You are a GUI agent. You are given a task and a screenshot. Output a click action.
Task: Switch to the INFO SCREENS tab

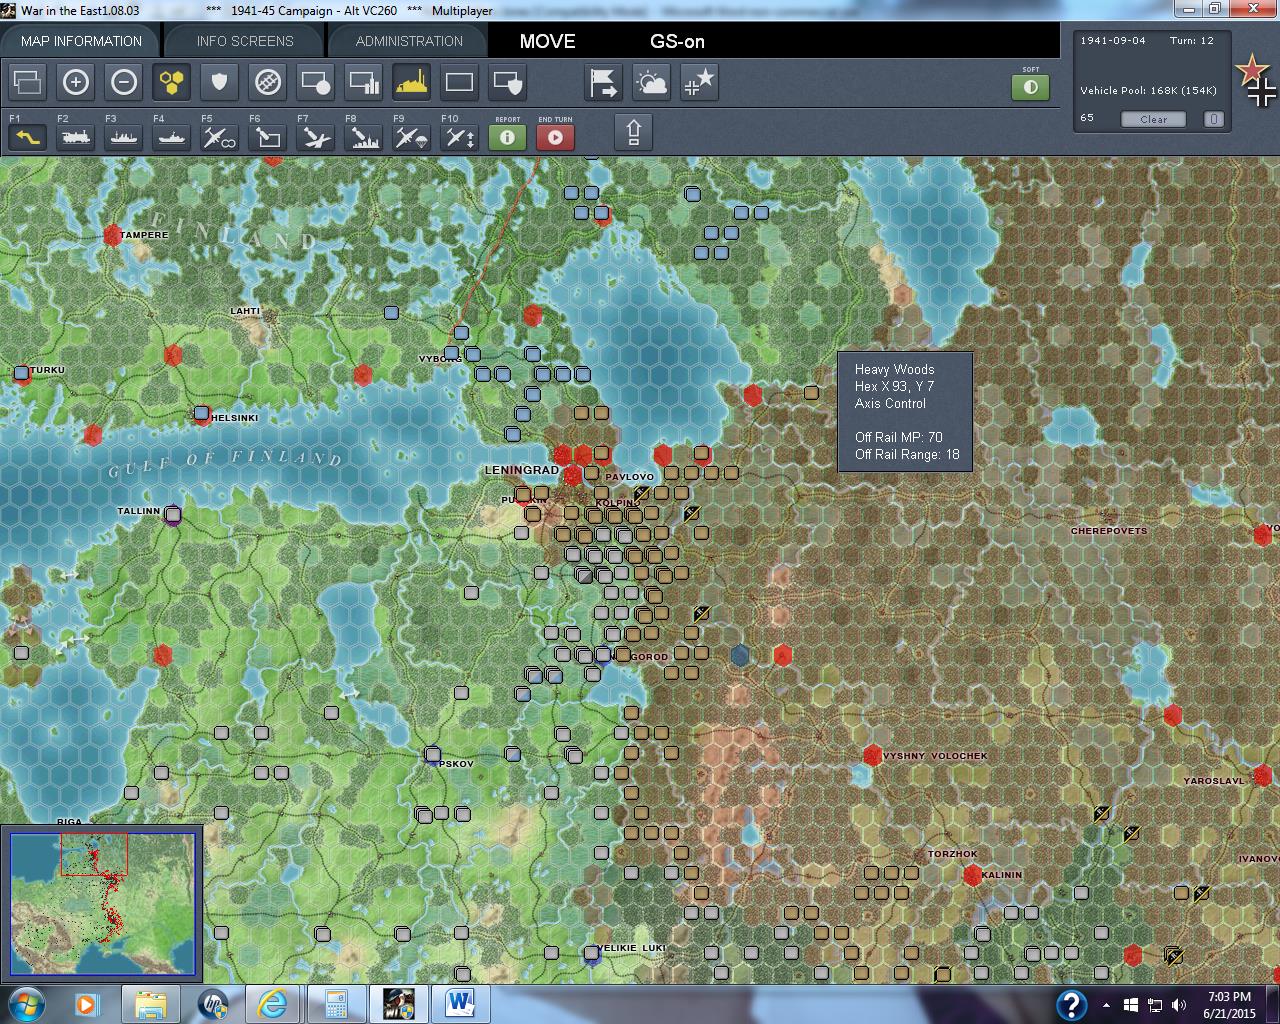click(245, 41)
